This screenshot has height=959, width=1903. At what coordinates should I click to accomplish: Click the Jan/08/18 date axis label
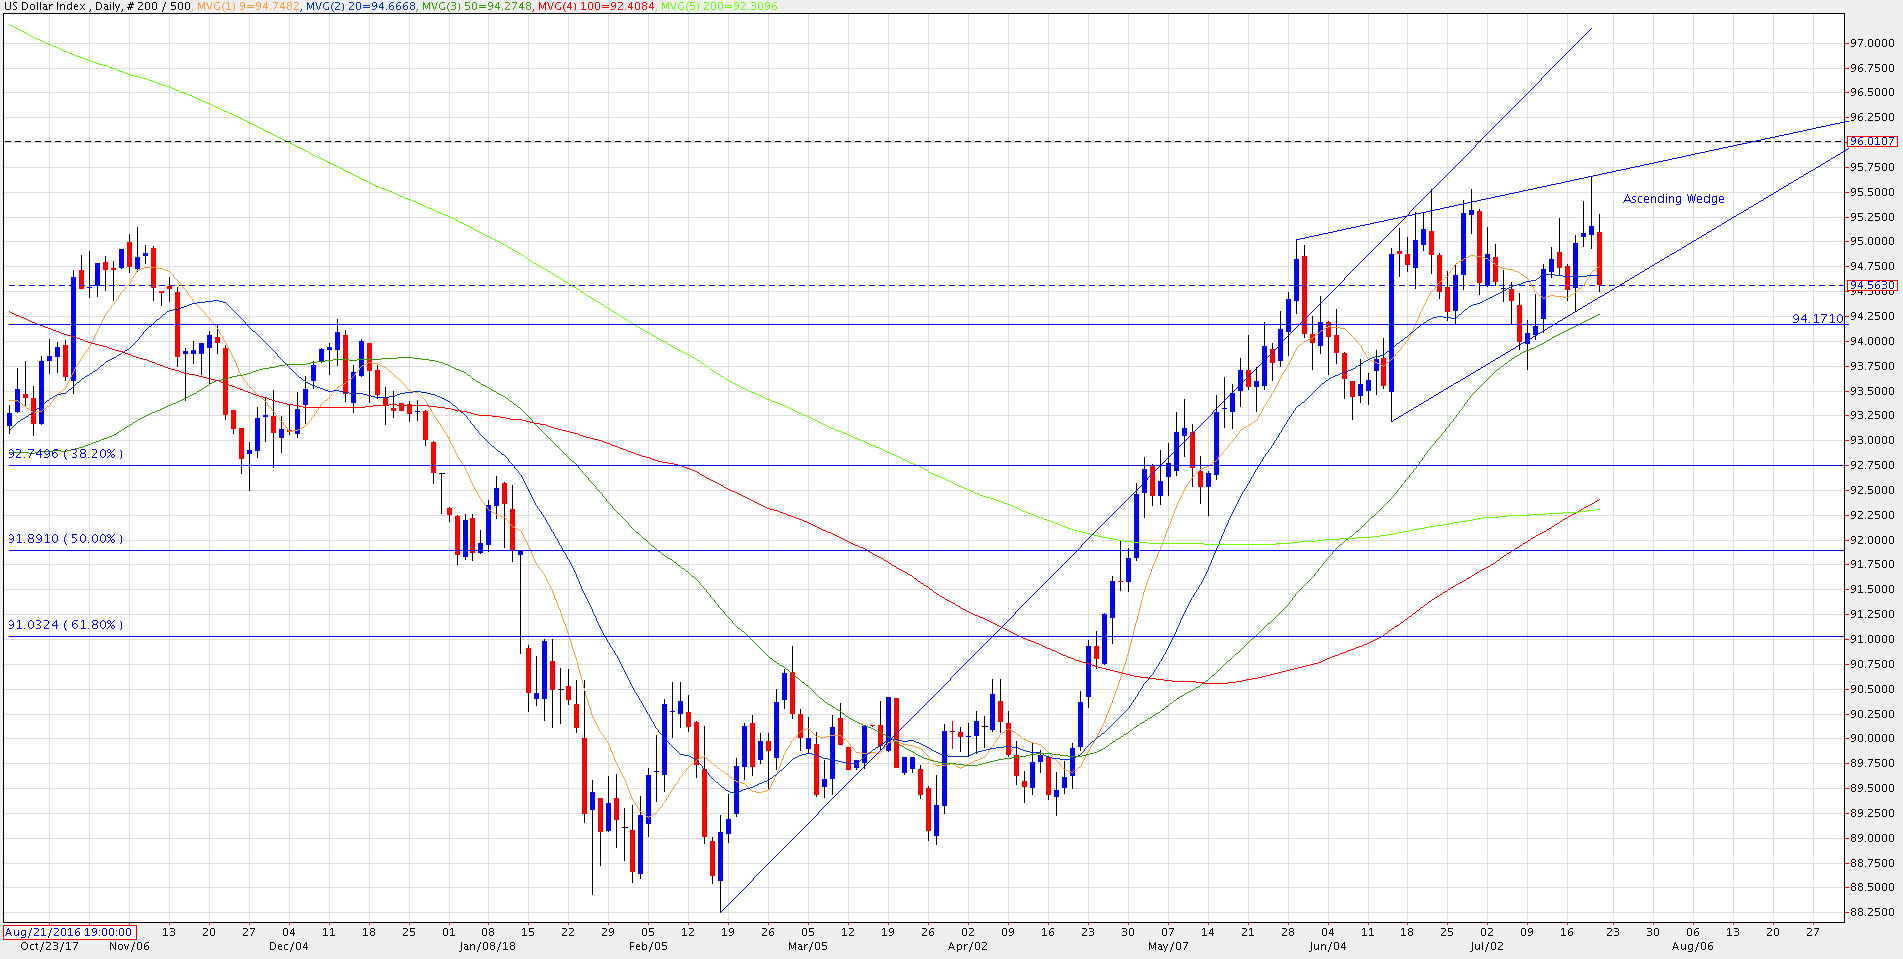tap(487, 946)
